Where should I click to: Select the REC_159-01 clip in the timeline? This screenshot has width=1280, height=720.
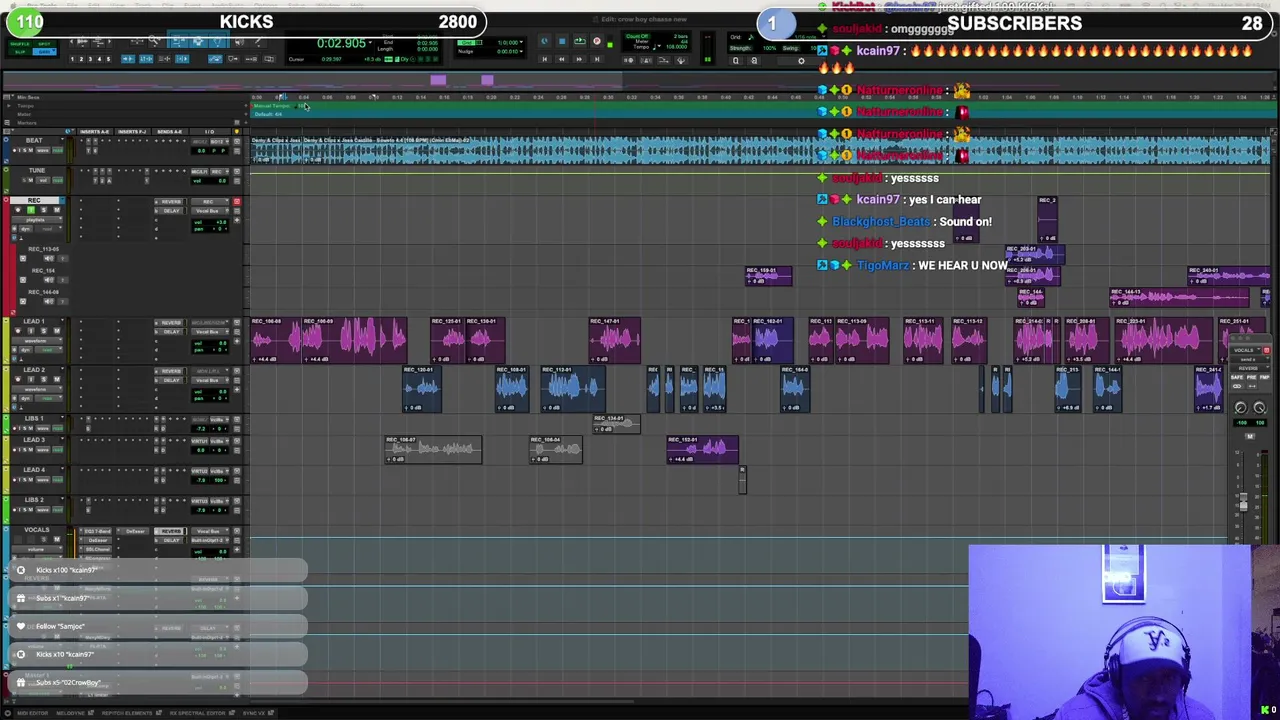[x=768, y=276]
